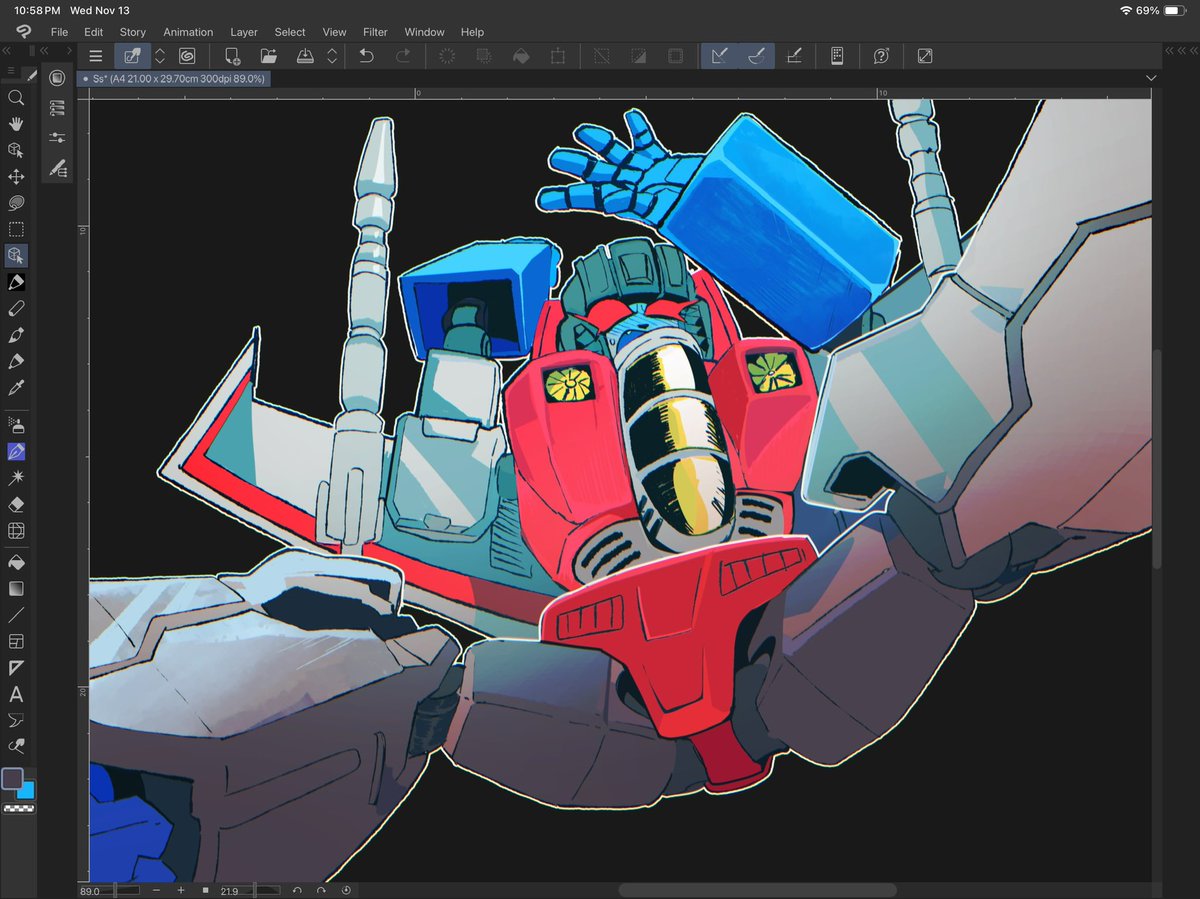The image size is (1200, 899).
Task: Open the Edit menu
Action: (x=94, y=32)
